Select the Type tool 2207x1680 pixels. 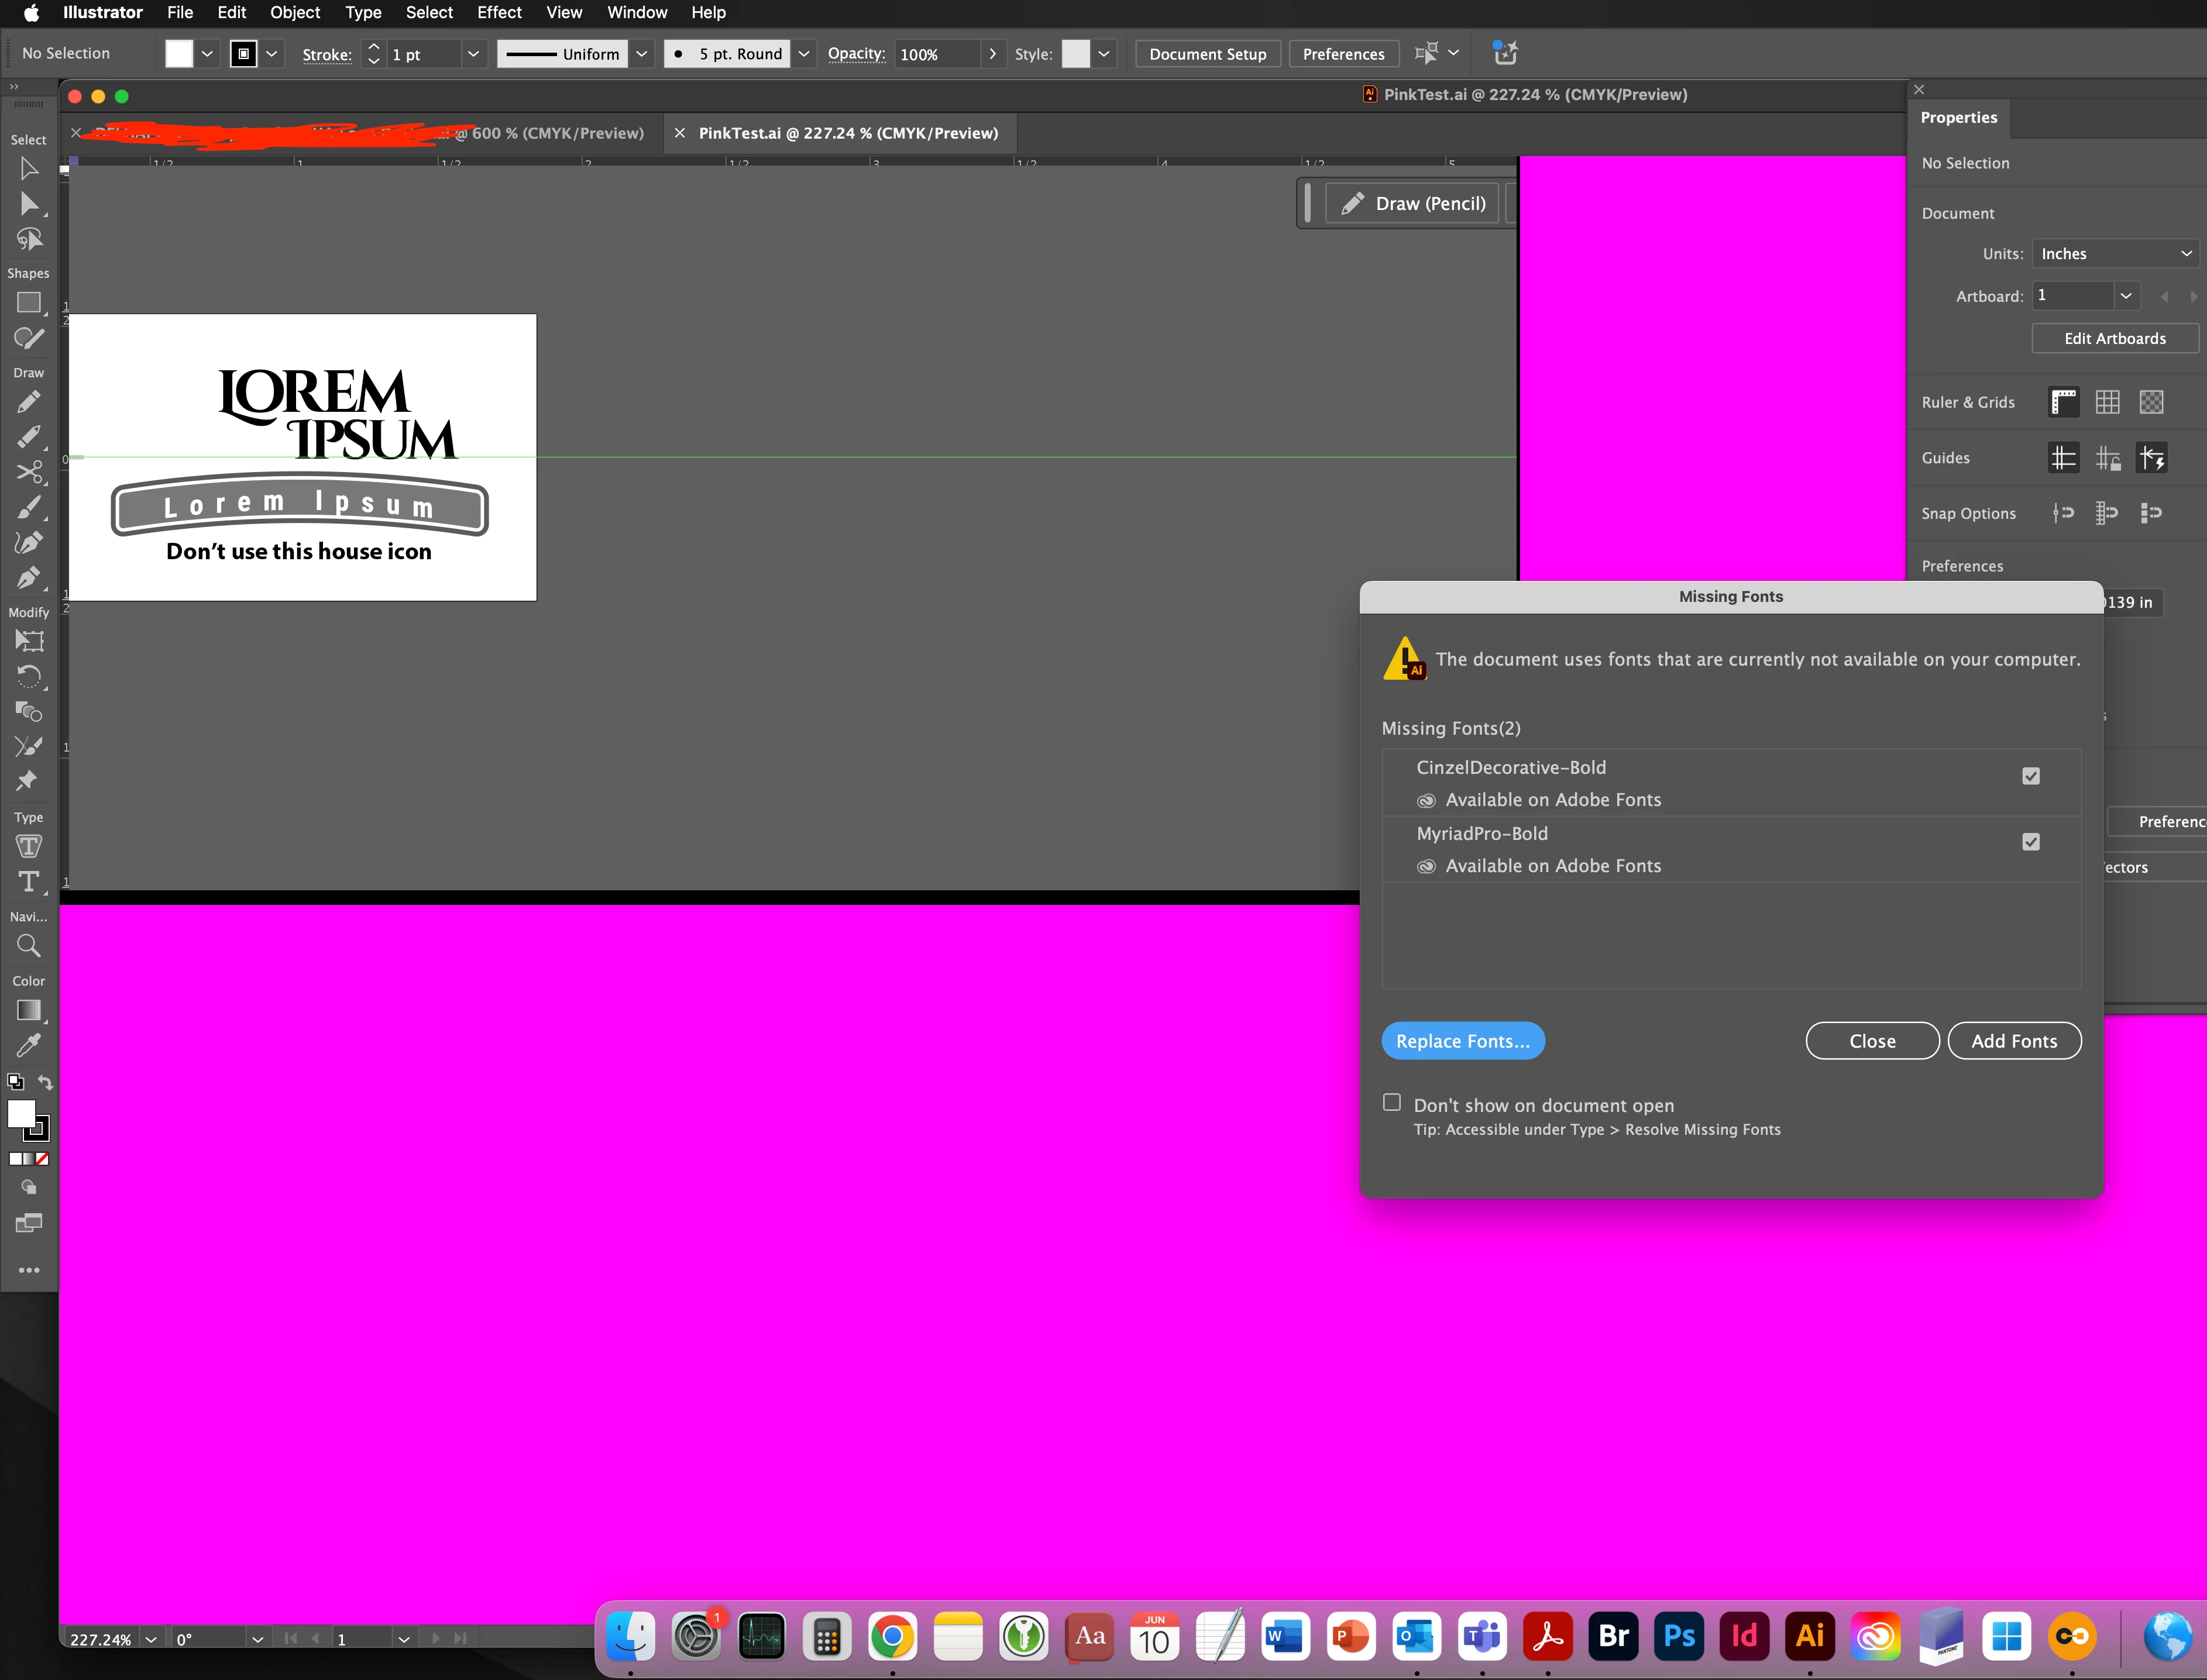[x=29, y=881]
